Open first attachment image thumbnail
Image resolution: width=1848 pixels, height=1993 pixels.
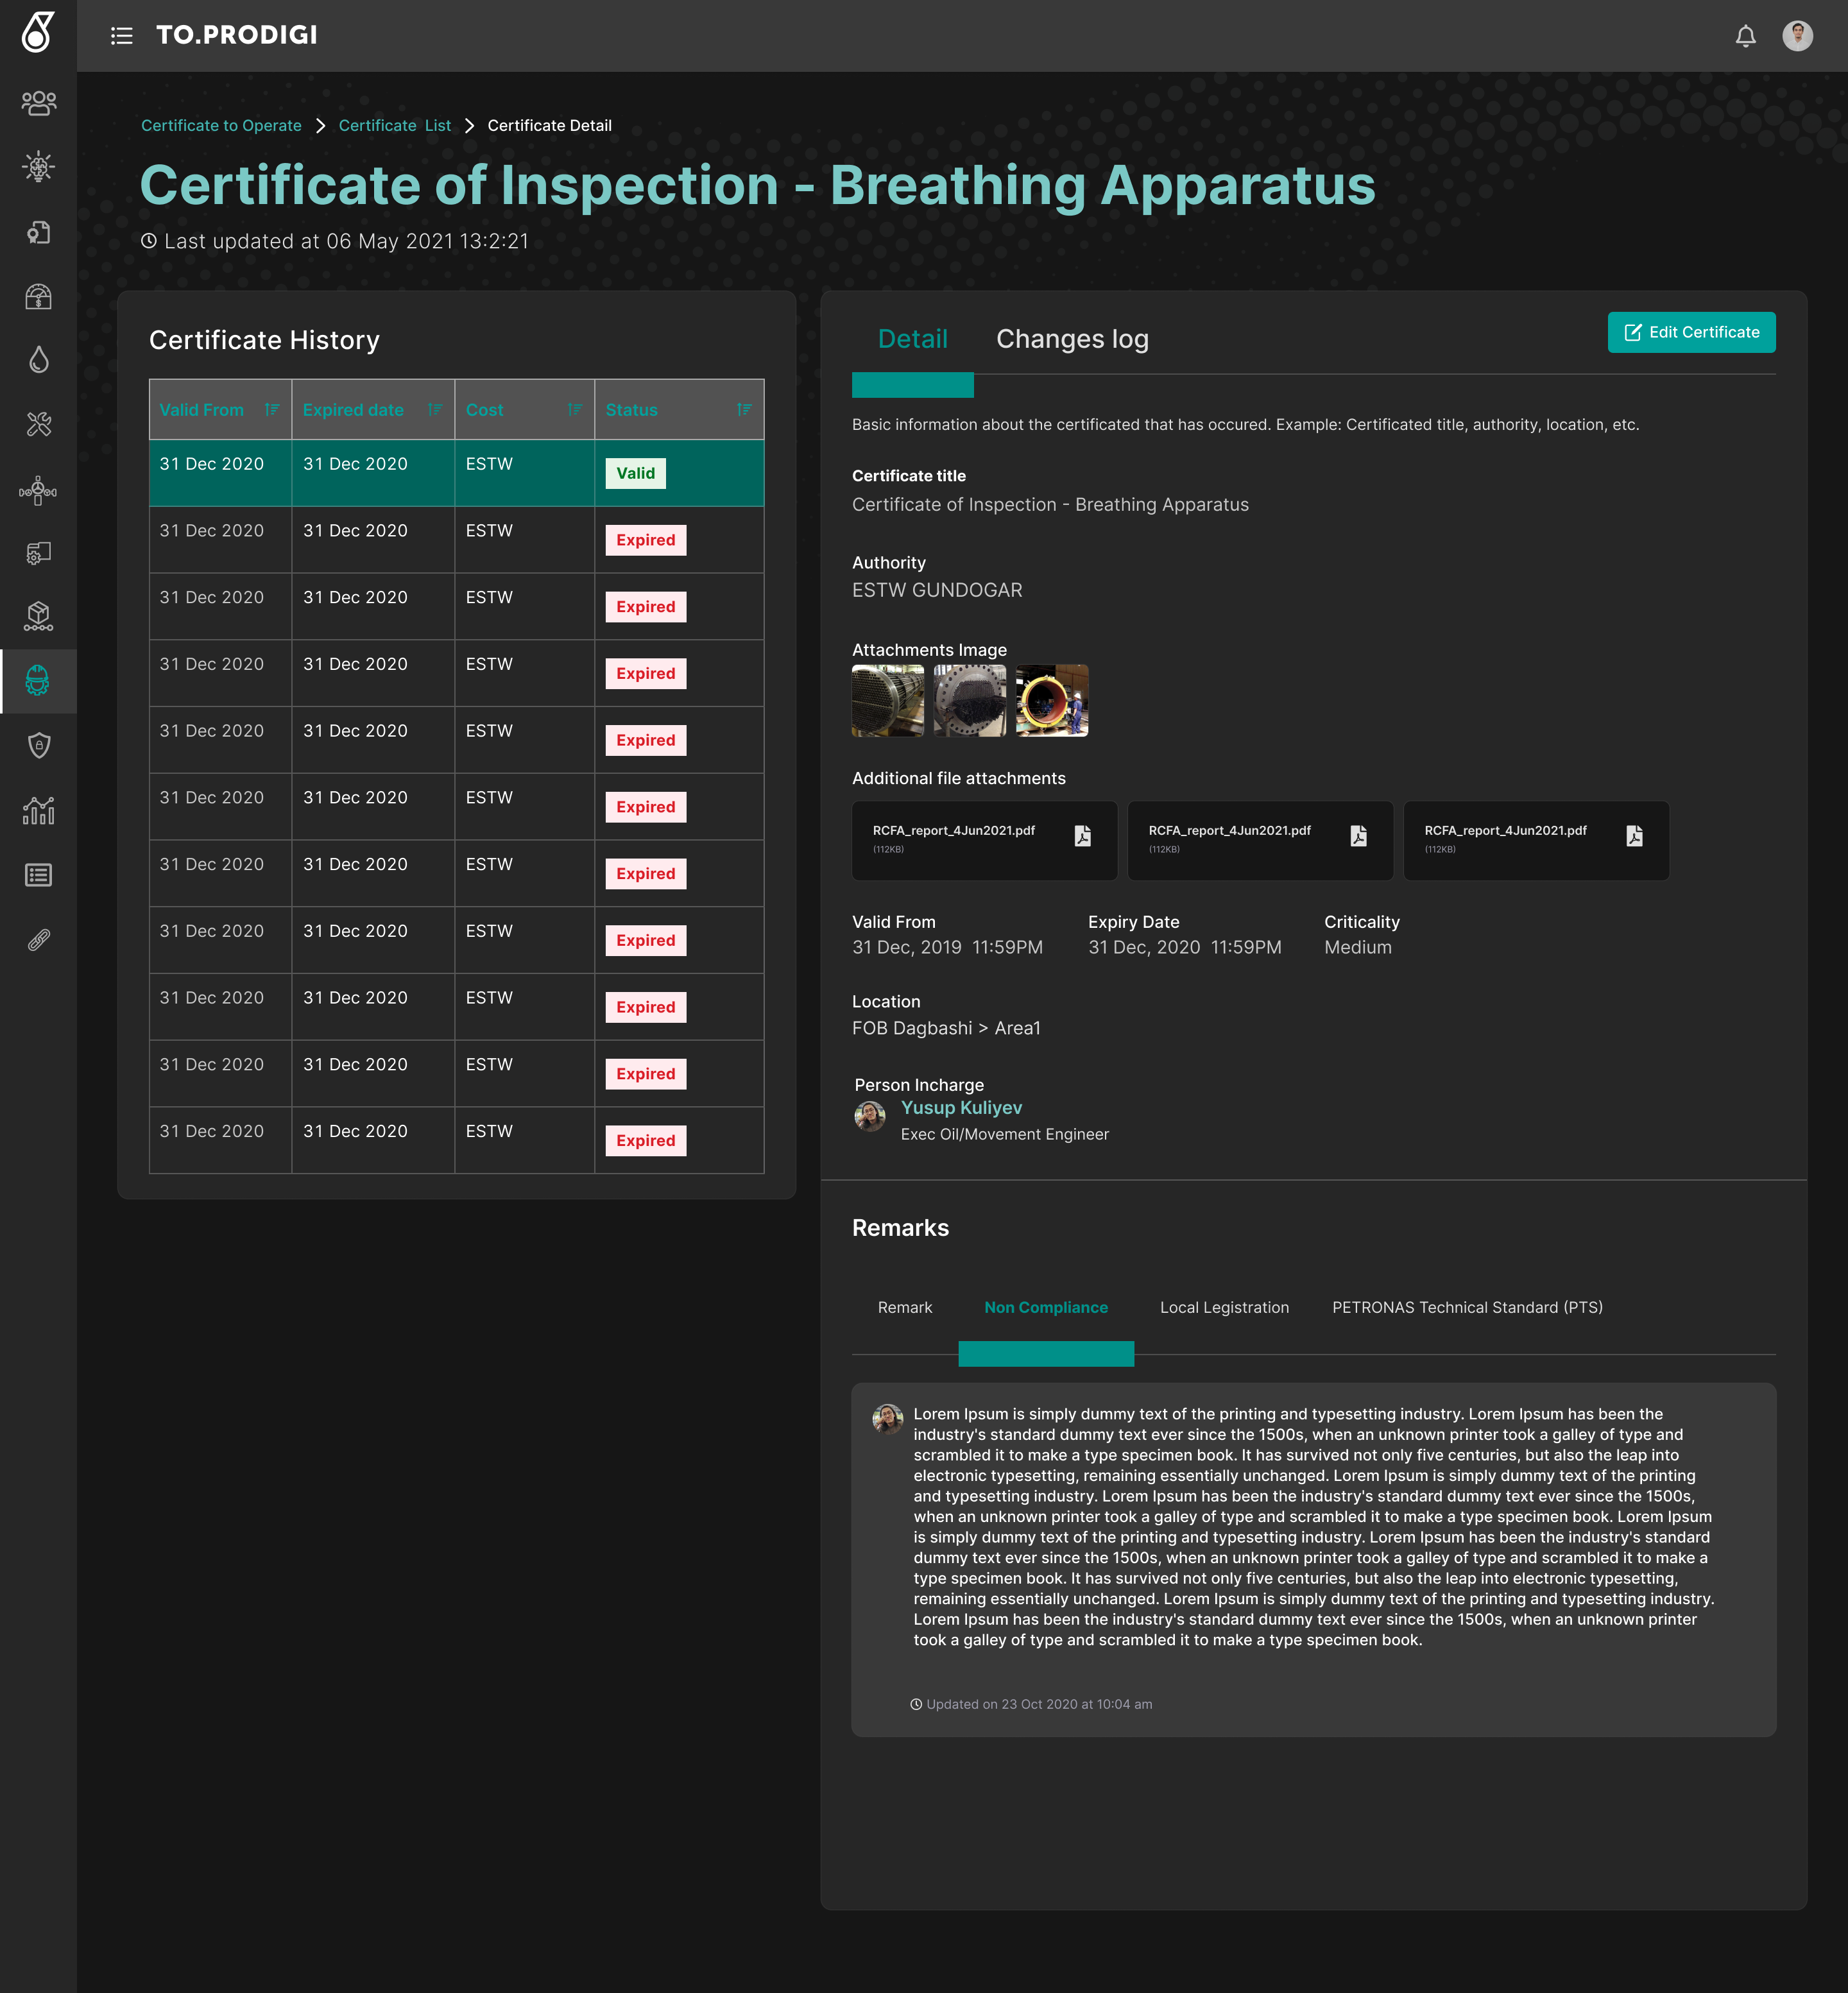(887, 701)
